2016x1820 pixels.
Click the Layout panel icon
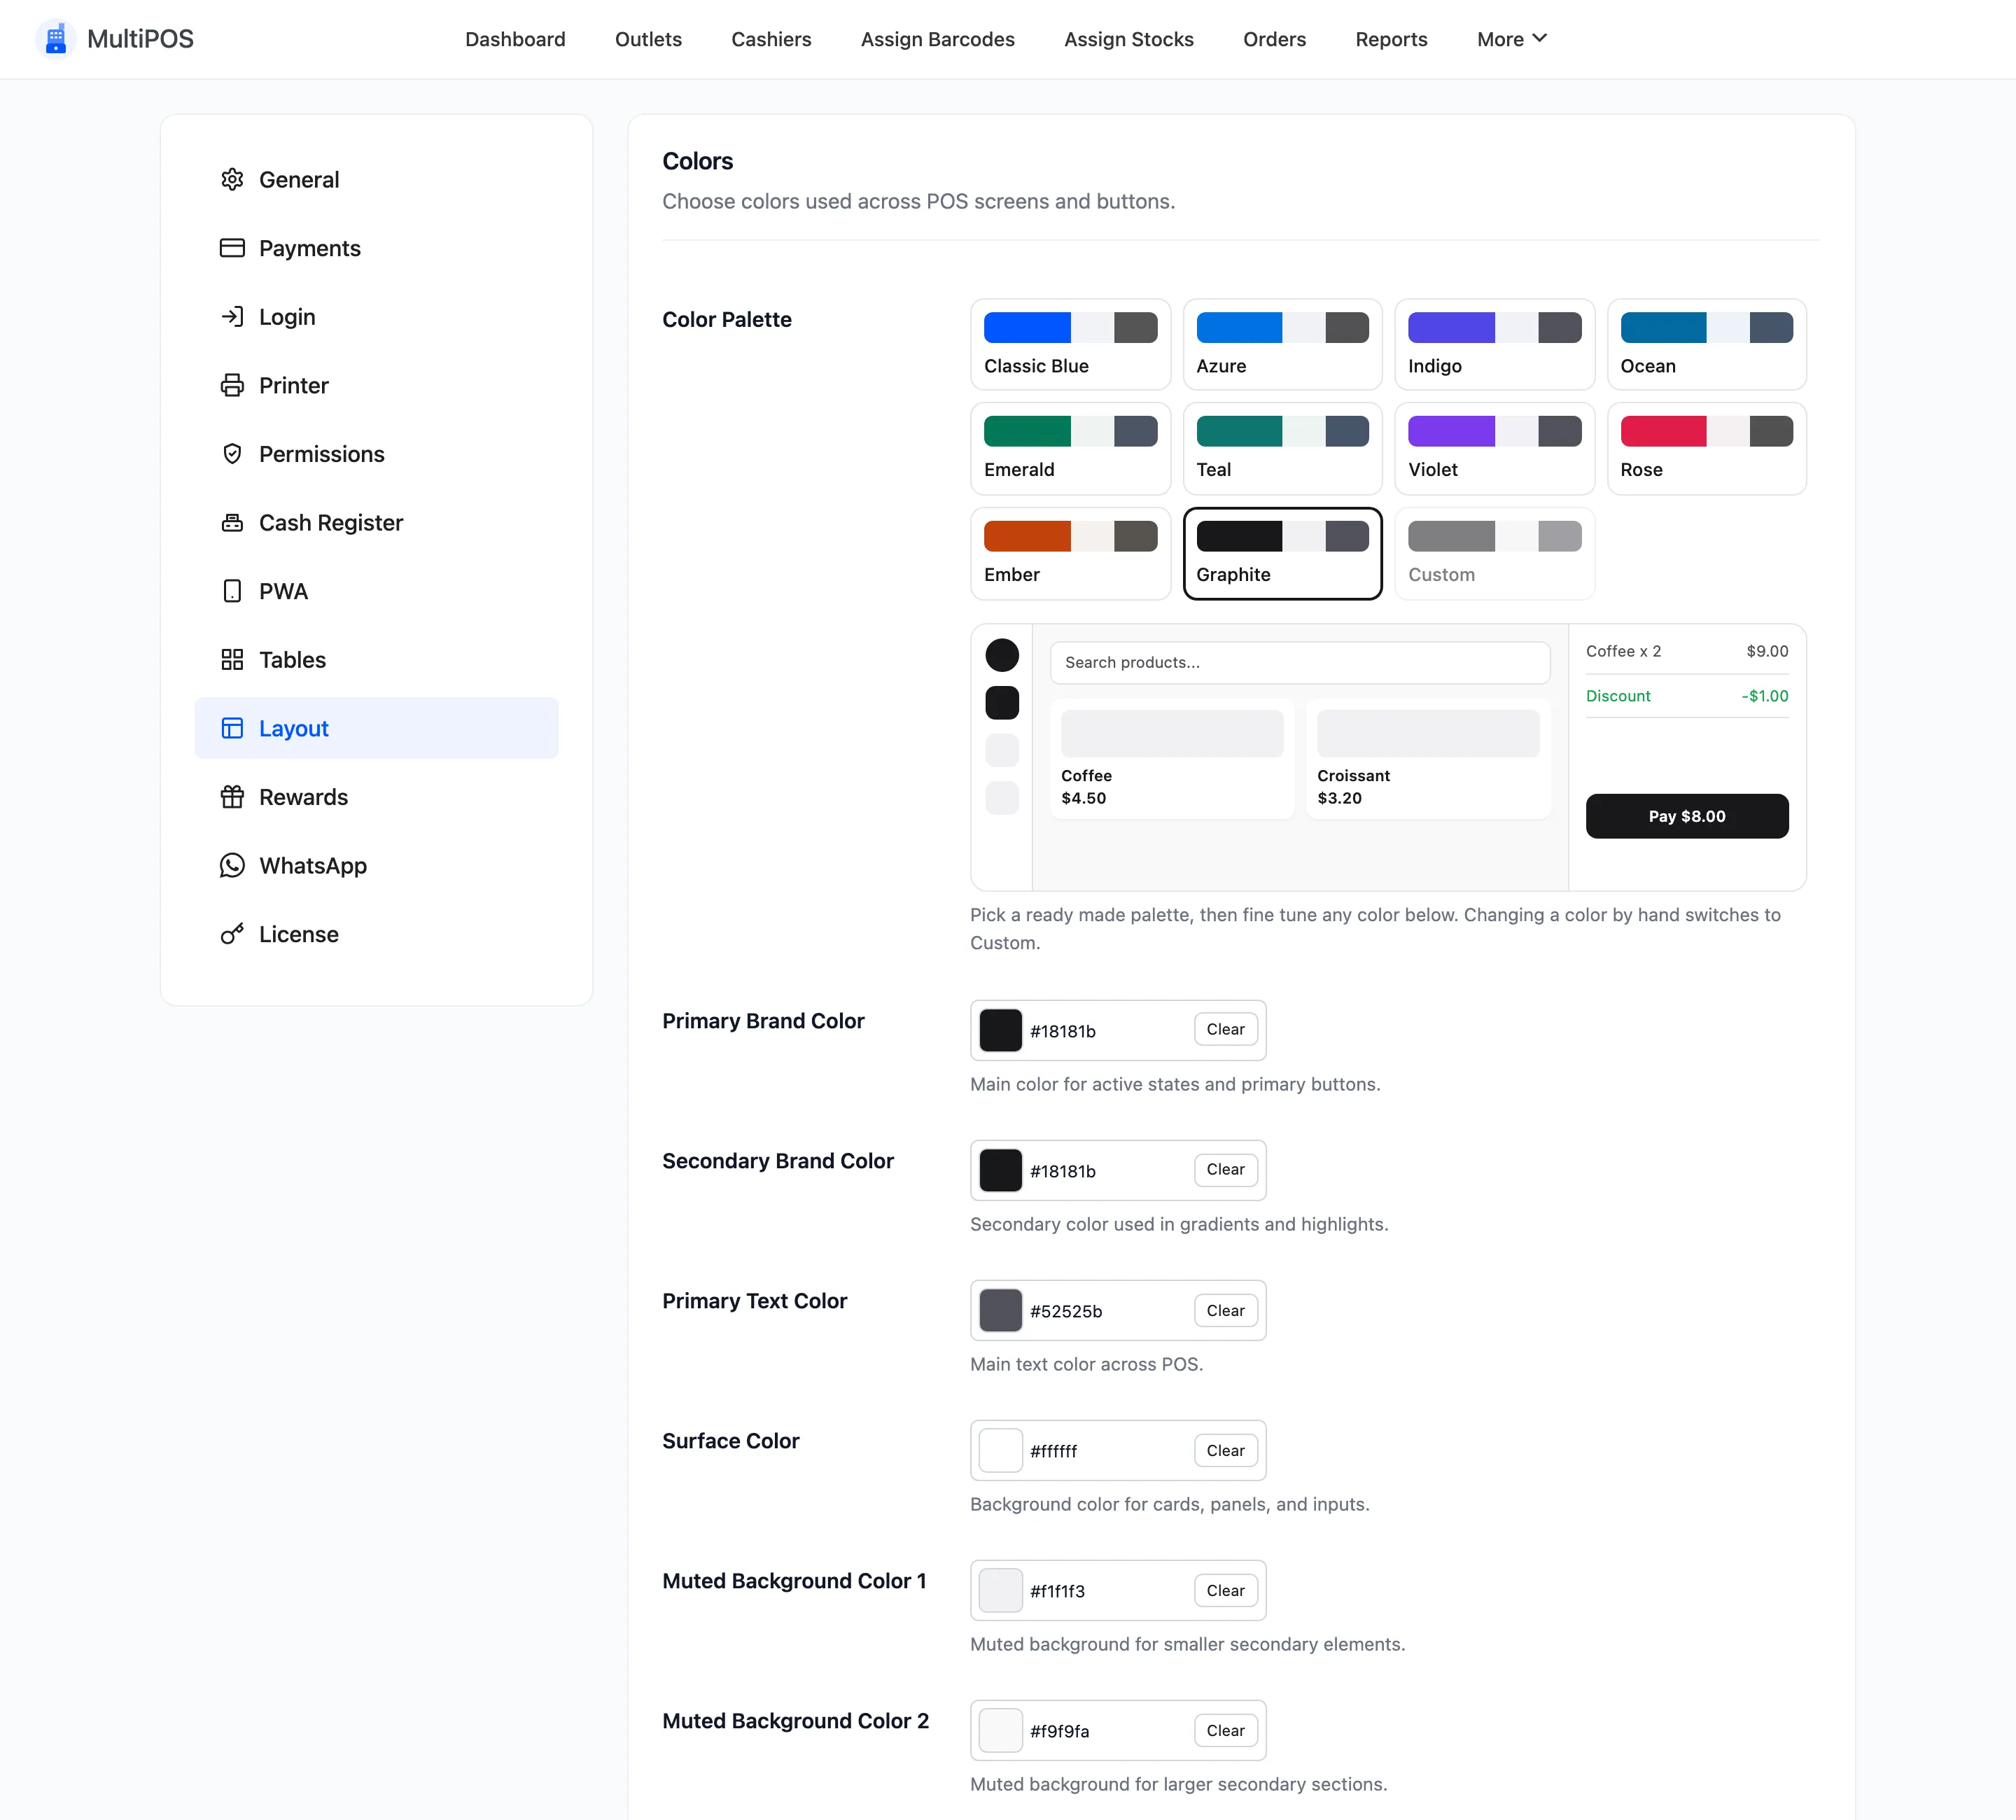[232, 728]
